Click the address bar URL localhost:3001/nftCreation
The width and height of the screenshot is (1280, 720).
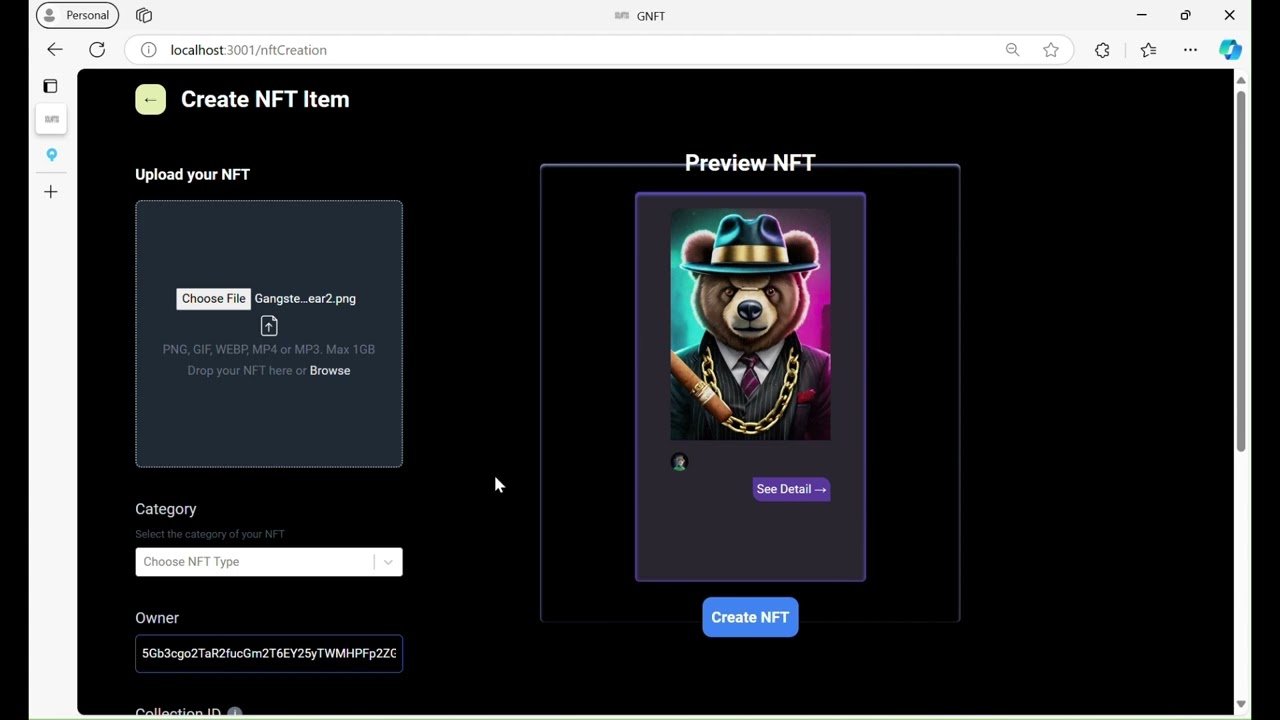coord(248,50)
